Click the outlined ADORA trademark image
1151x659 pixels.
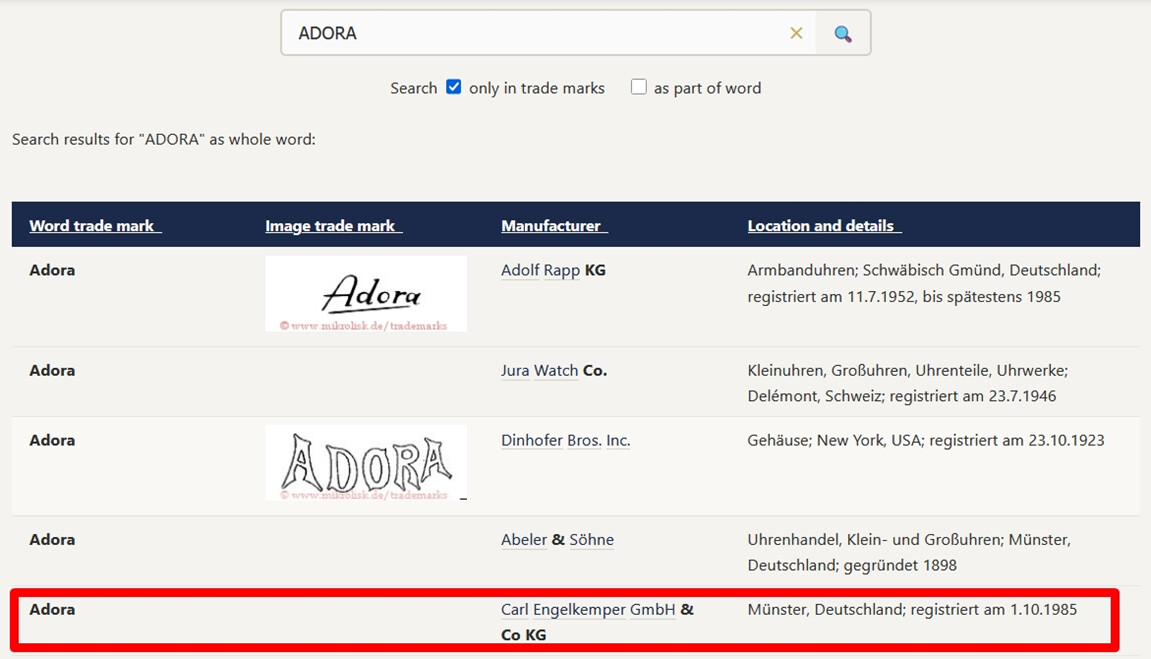[366, 462]
